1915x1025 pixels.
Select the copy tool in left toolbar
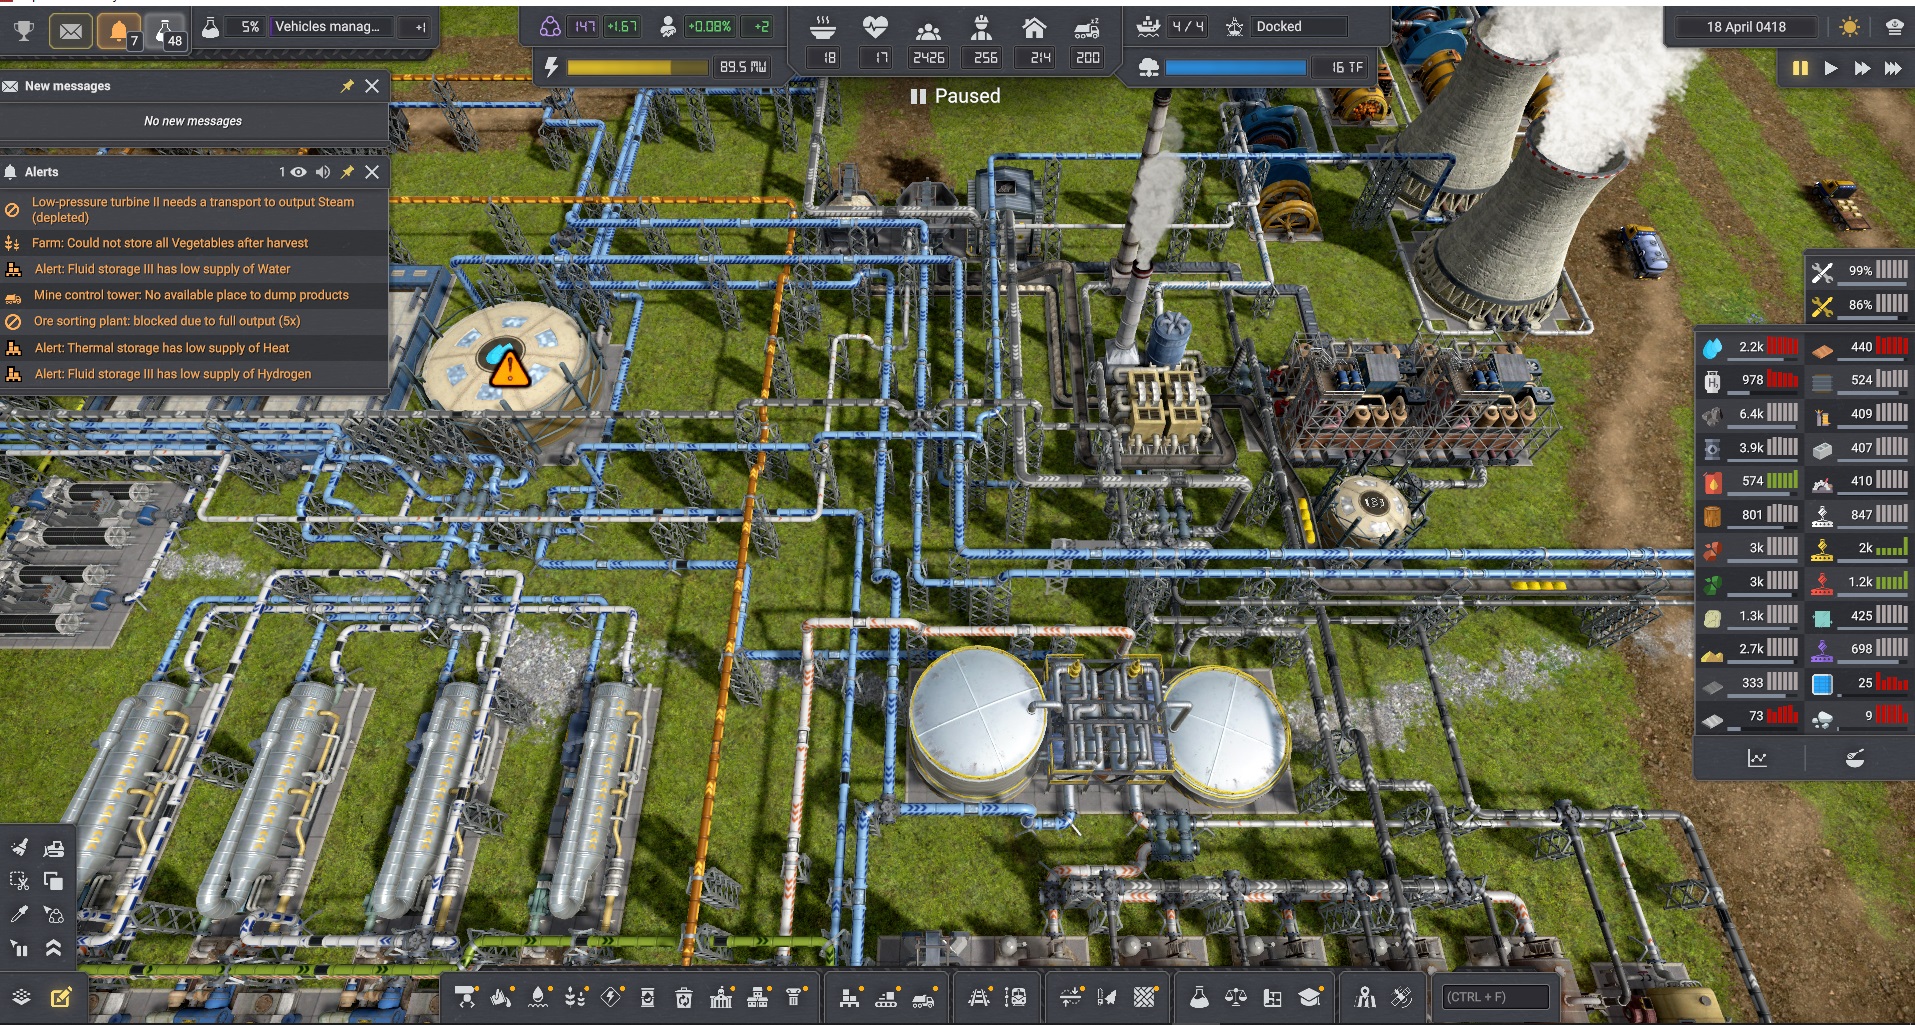coord(53,881)
